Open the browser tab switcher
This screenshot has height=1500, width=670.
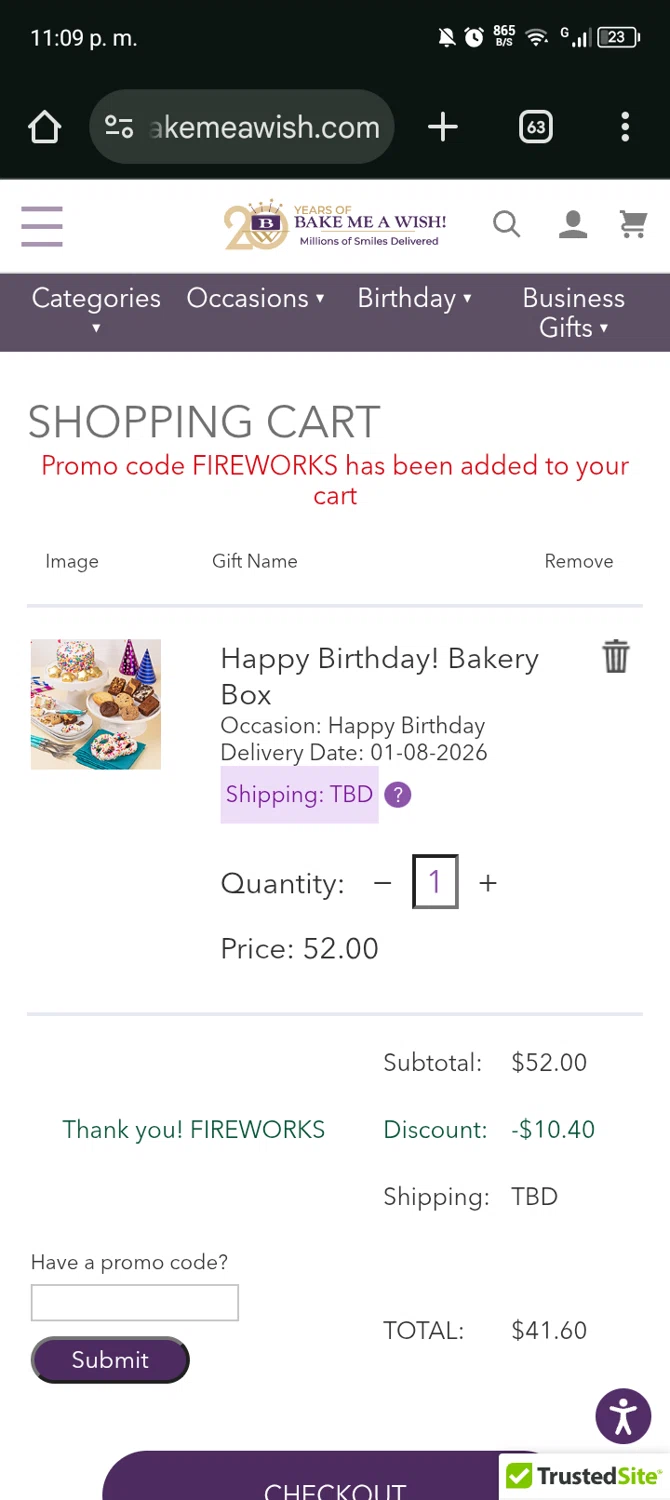[x=536, y=127]
